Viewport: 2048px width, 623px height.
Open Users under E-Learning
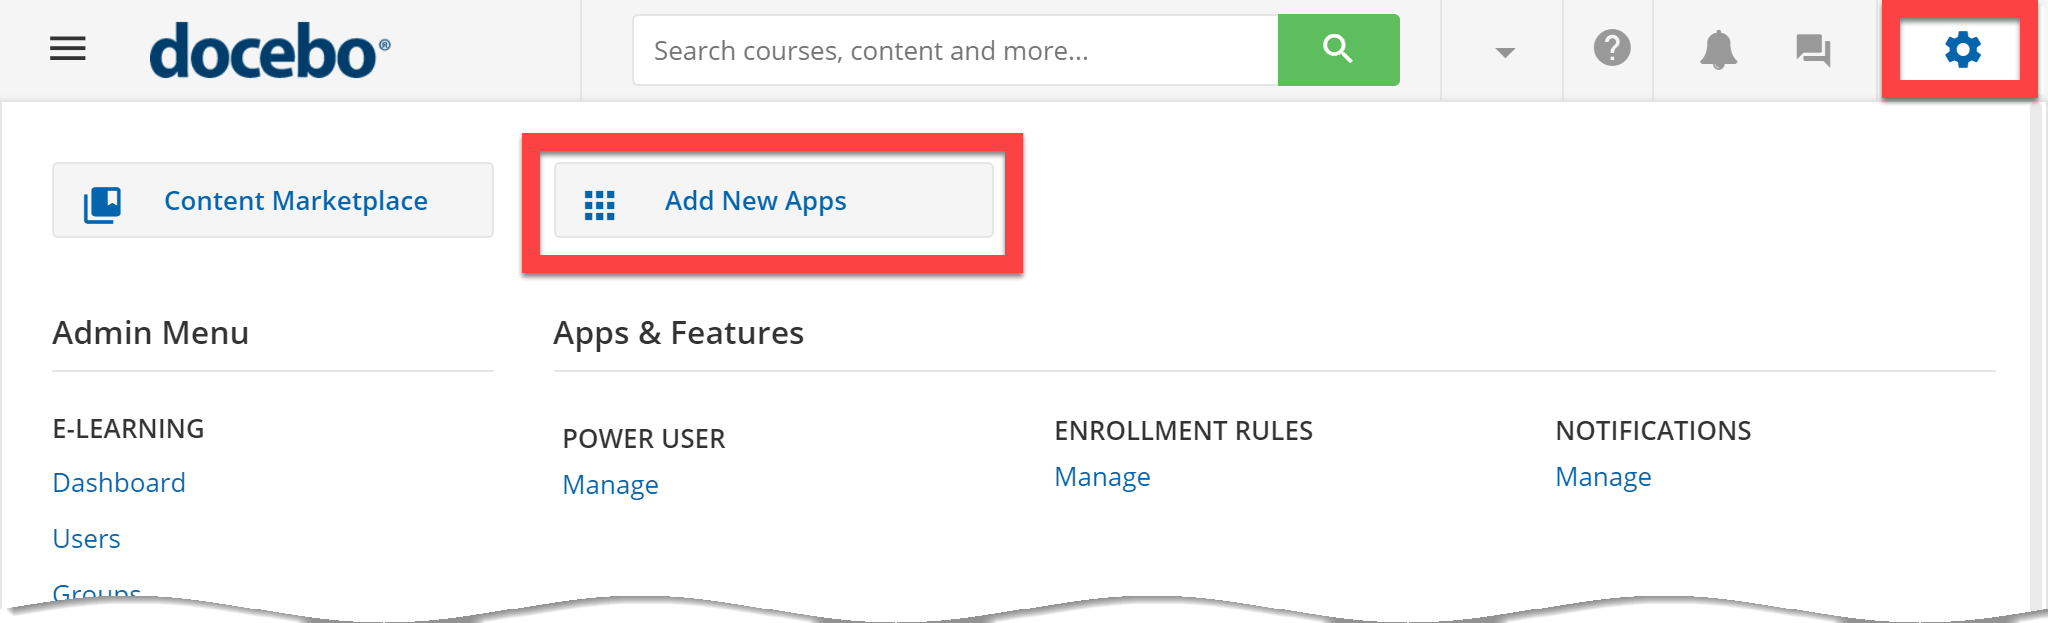[86, 539]
